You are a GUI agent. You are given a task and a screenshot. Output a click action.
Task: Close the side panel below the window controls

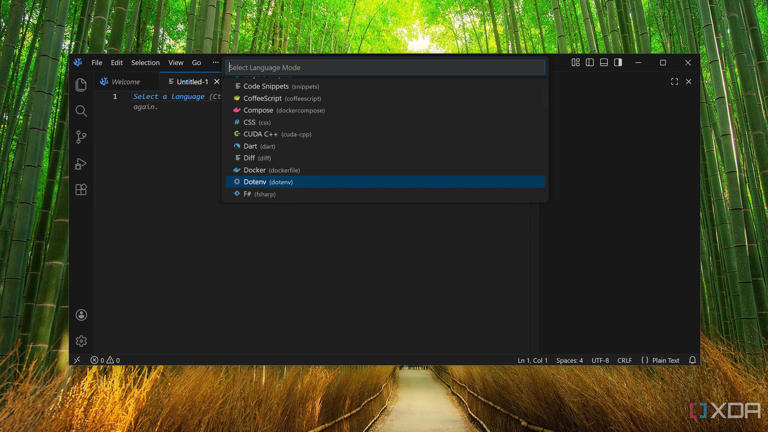[689, 82]
